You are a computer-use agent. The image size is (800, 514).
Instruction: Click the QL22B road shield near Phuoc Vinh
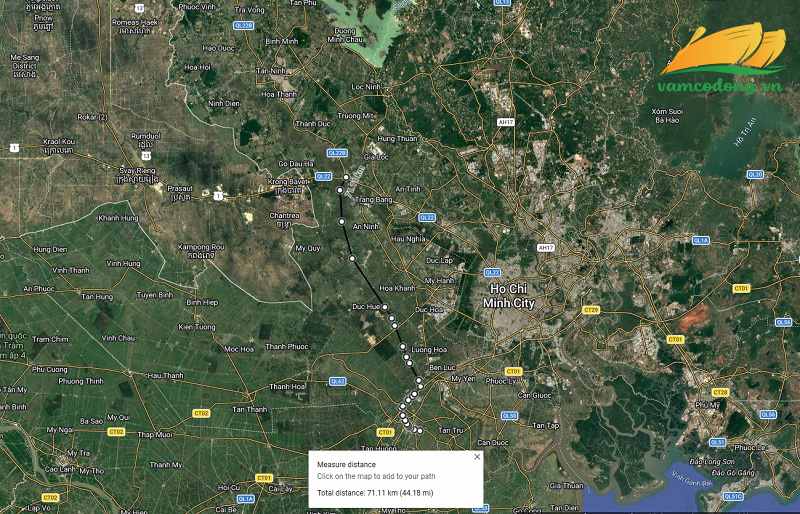(243, 25)
